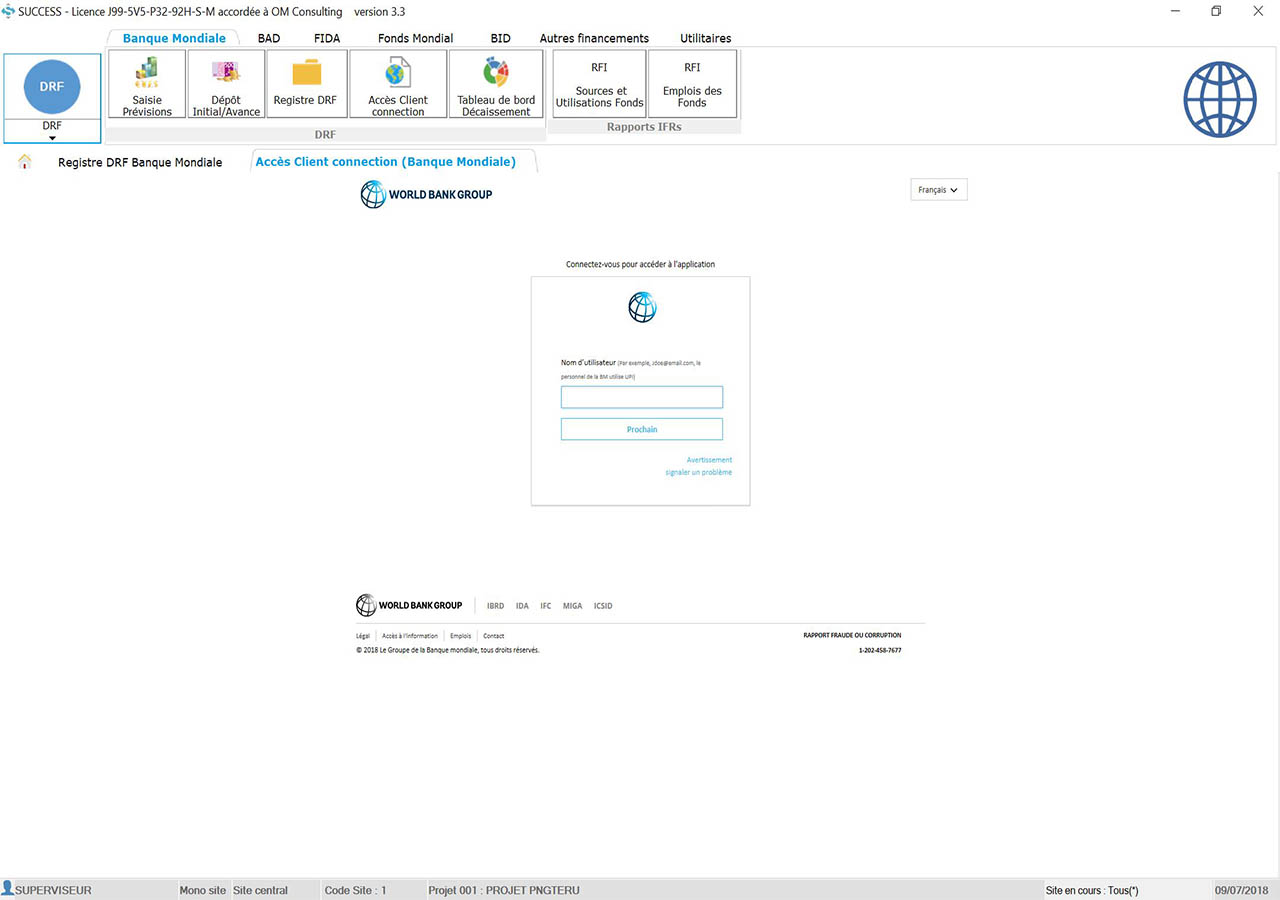Go to home icon tab
1280x900 pixels.
tap(25, 162)
